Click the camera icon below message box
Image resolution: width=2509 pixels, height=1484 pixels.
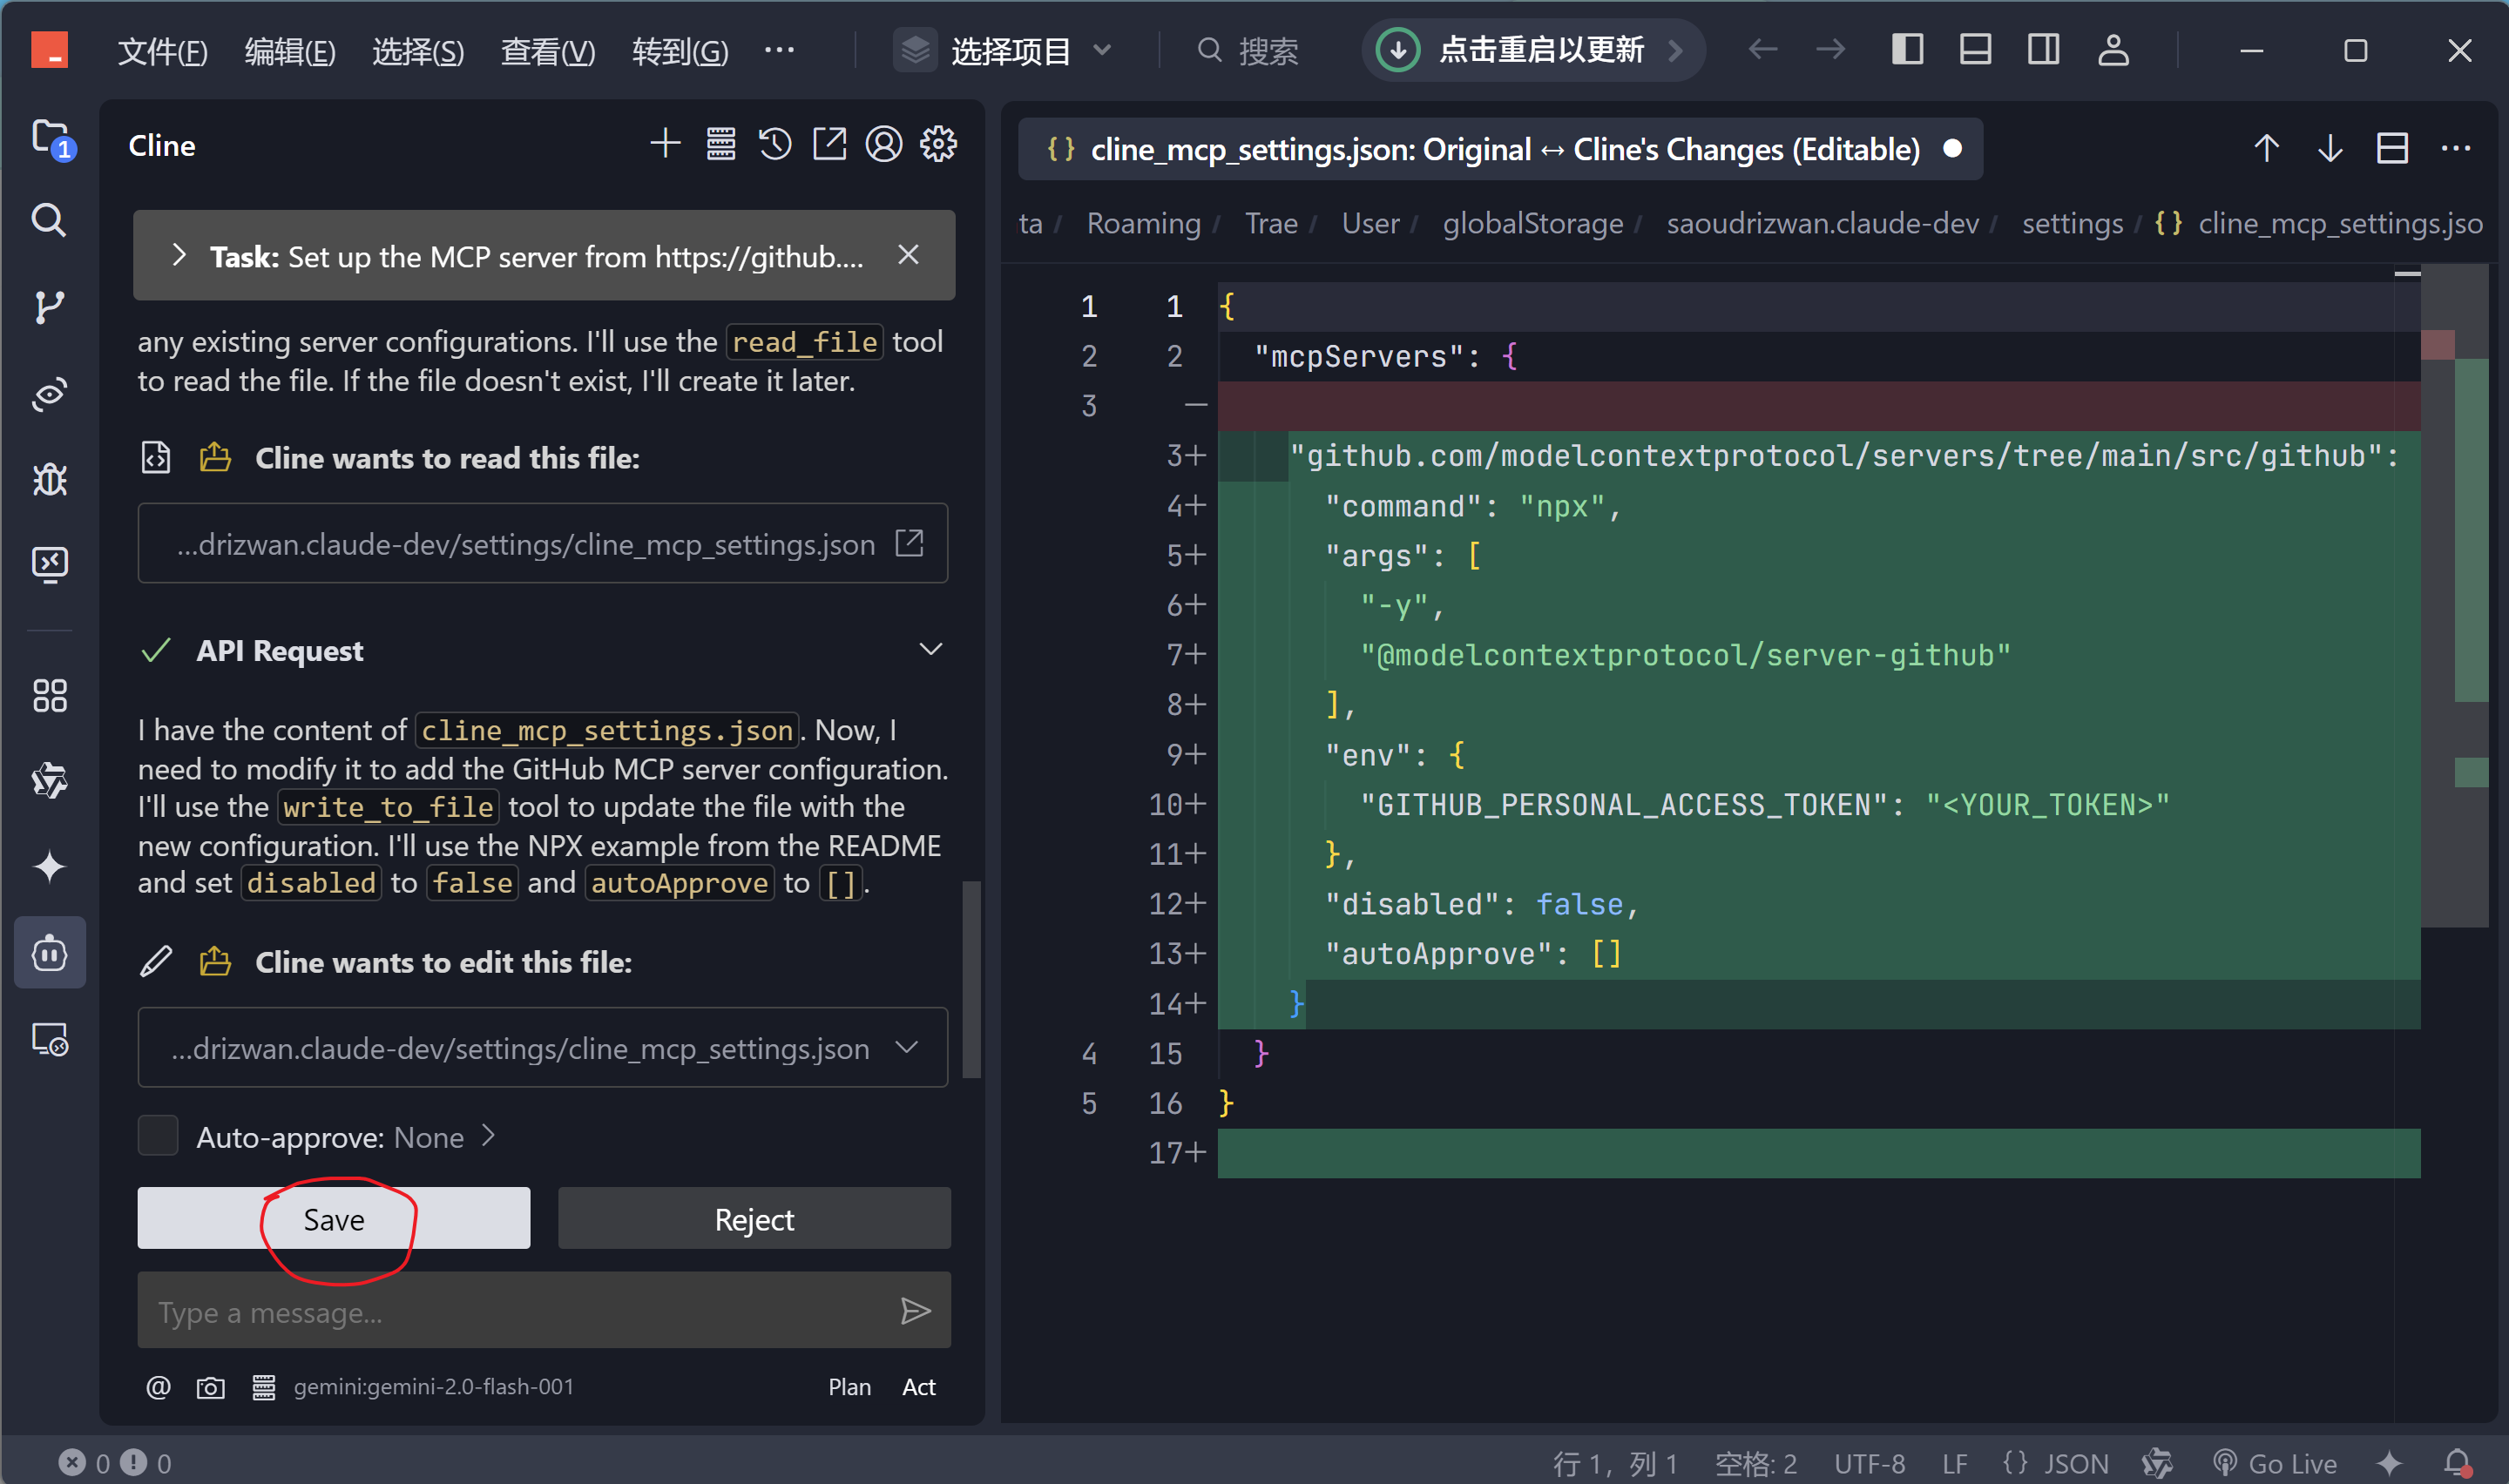pyautogui.click(x=210, y=1387)
